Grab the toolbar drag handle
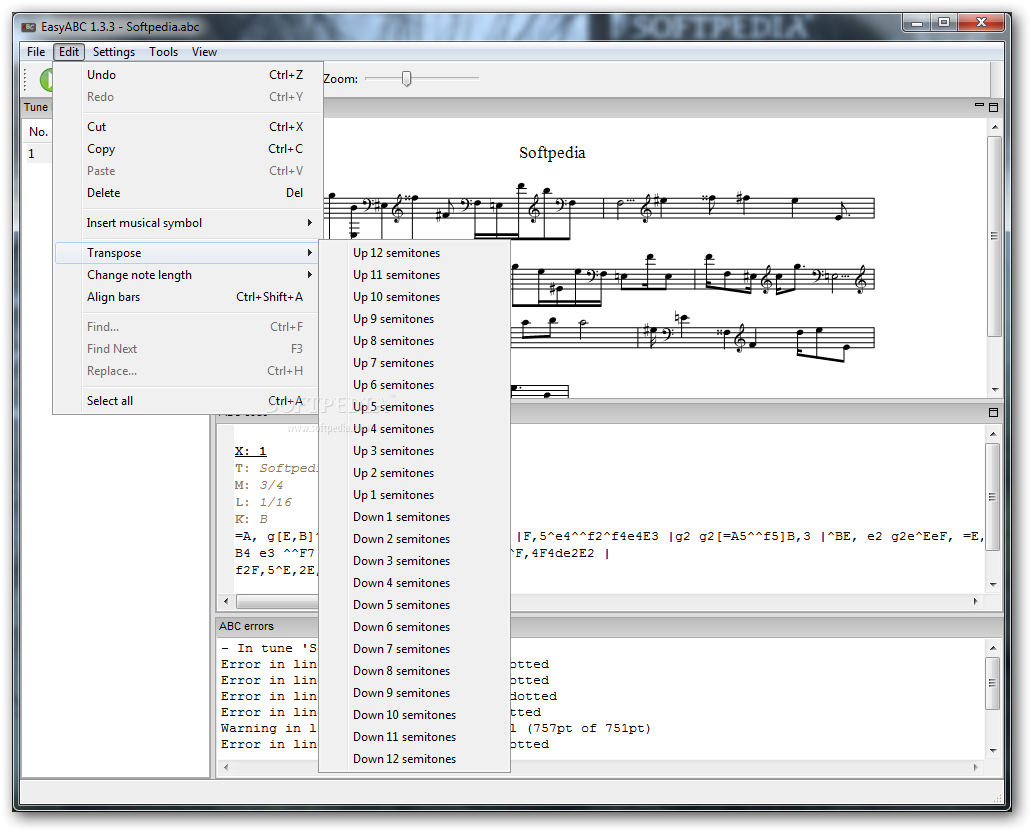This screenshot has height=832, width=1032. tap(26, 80)
